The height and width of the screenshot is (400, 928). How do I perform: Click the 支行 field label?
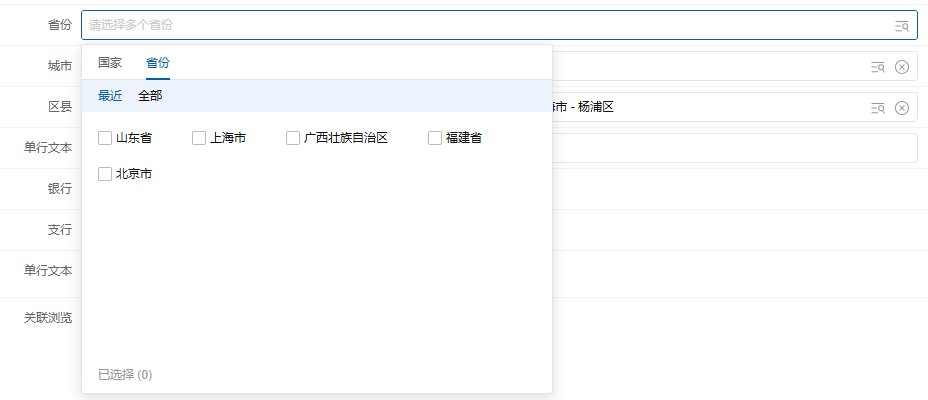(60, 230)
